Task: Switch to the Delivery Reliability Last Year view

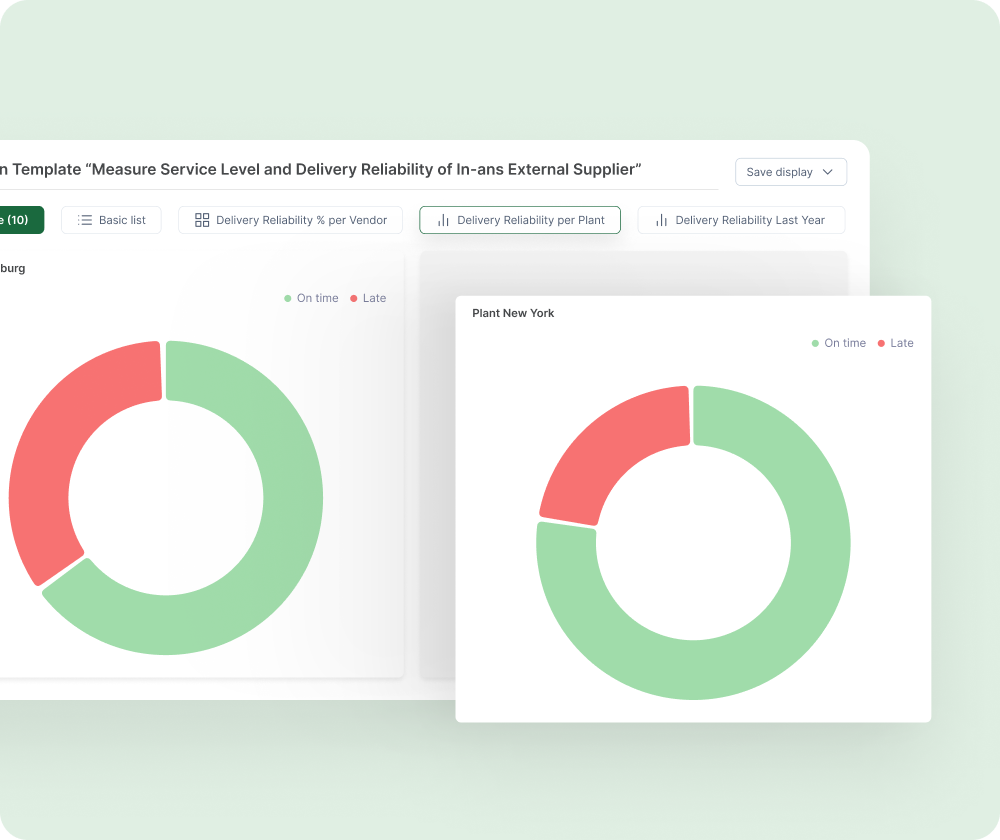Action: (x=741, y=220)
